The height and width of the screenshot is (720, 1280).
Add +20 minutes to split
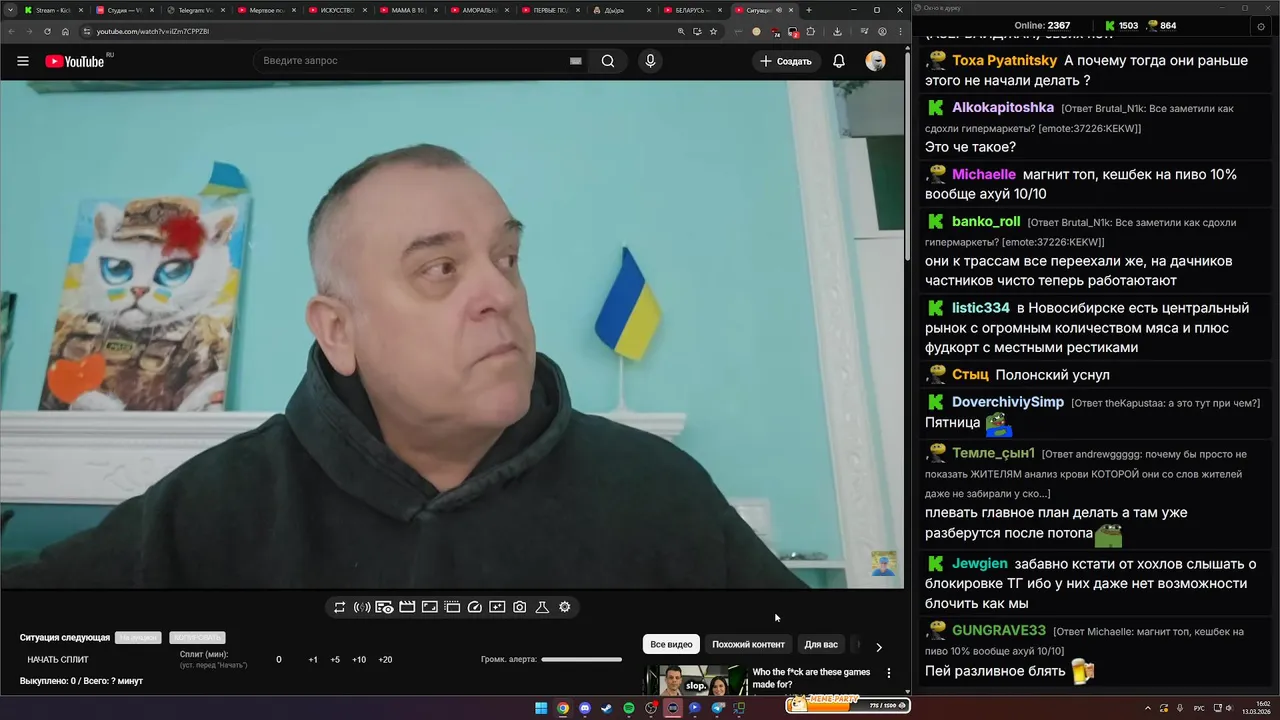(x=385, y=660)
